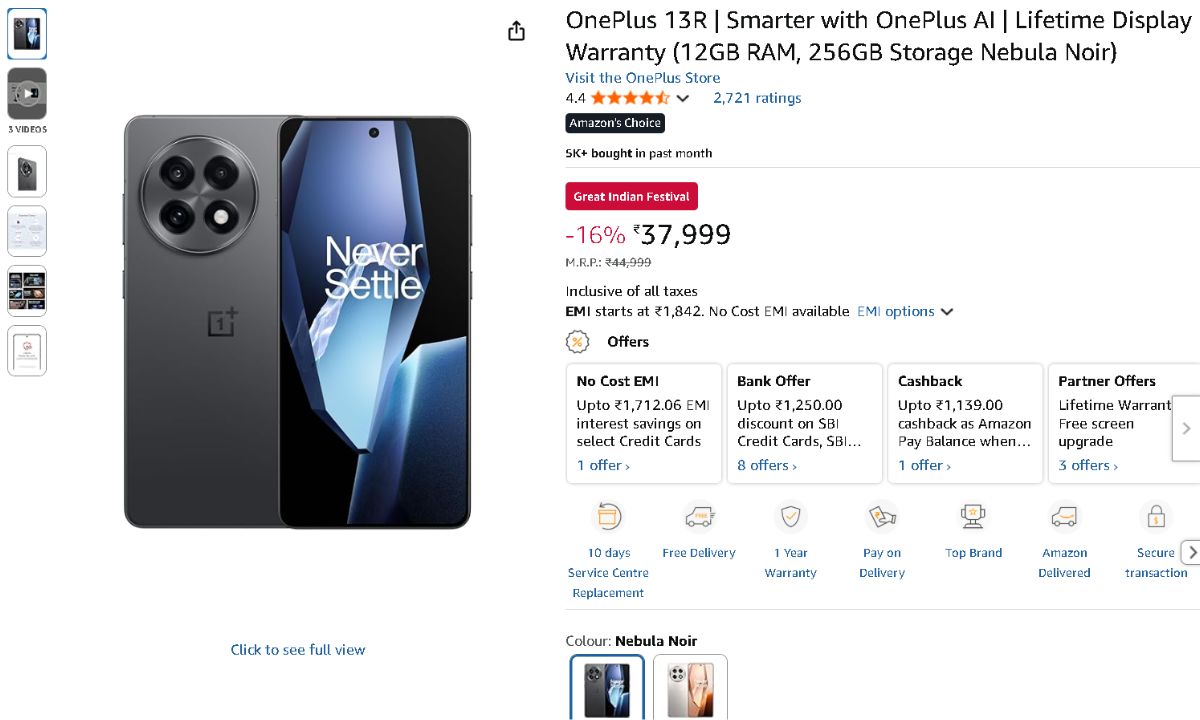The height and width of the screenshot is (720, 1200).
Task: Click the Top Brand trophy icon
Action: [973, 517]
